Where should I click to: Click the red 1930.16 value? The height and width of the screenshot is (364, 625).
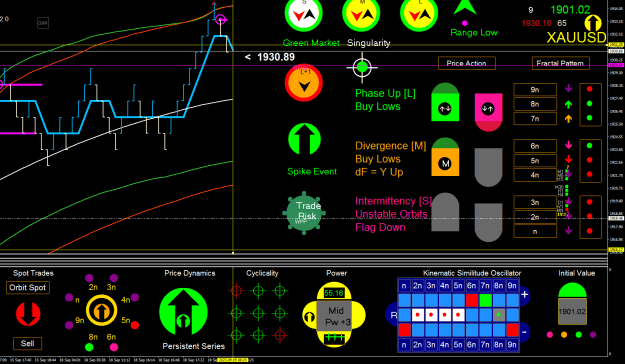pos(536,23)
